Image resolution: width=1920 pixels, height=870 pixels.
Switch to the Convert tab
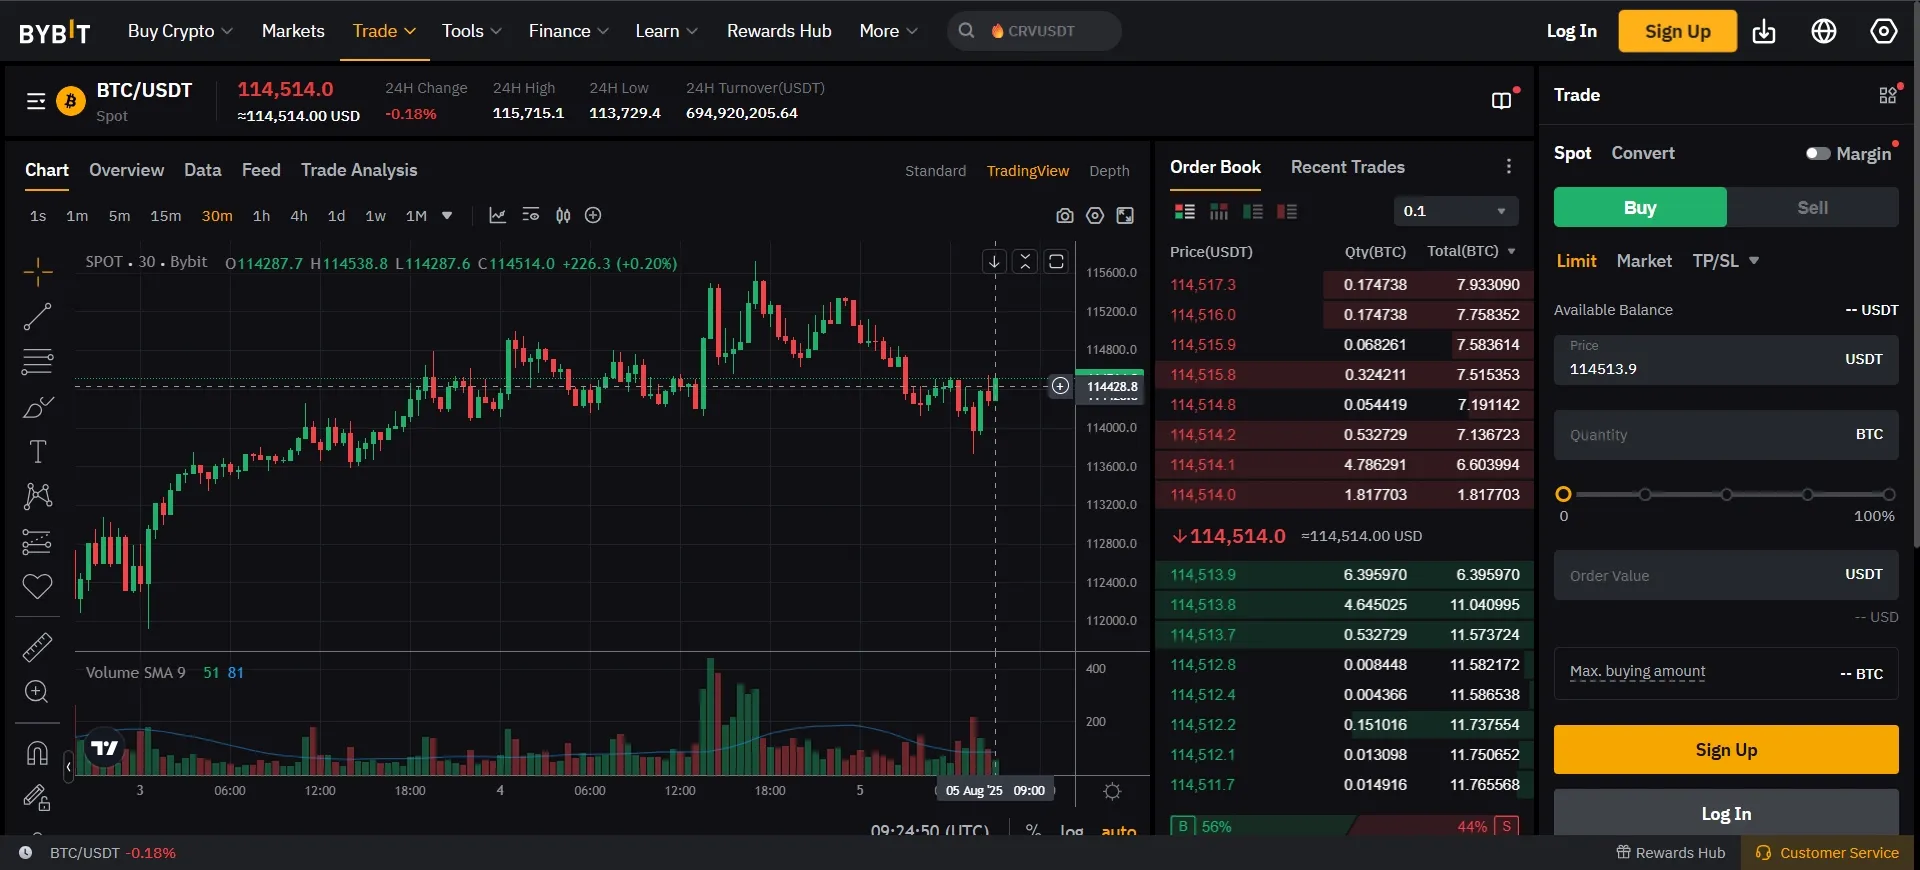[1643, 153]
